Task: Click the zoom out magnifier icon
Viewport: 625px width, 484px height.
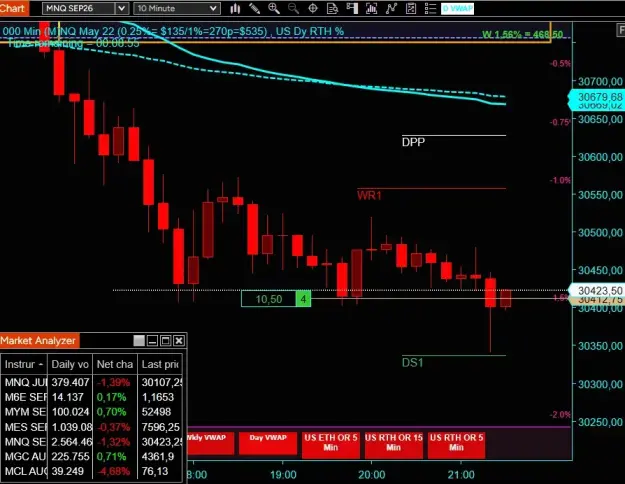Action: 293,8
